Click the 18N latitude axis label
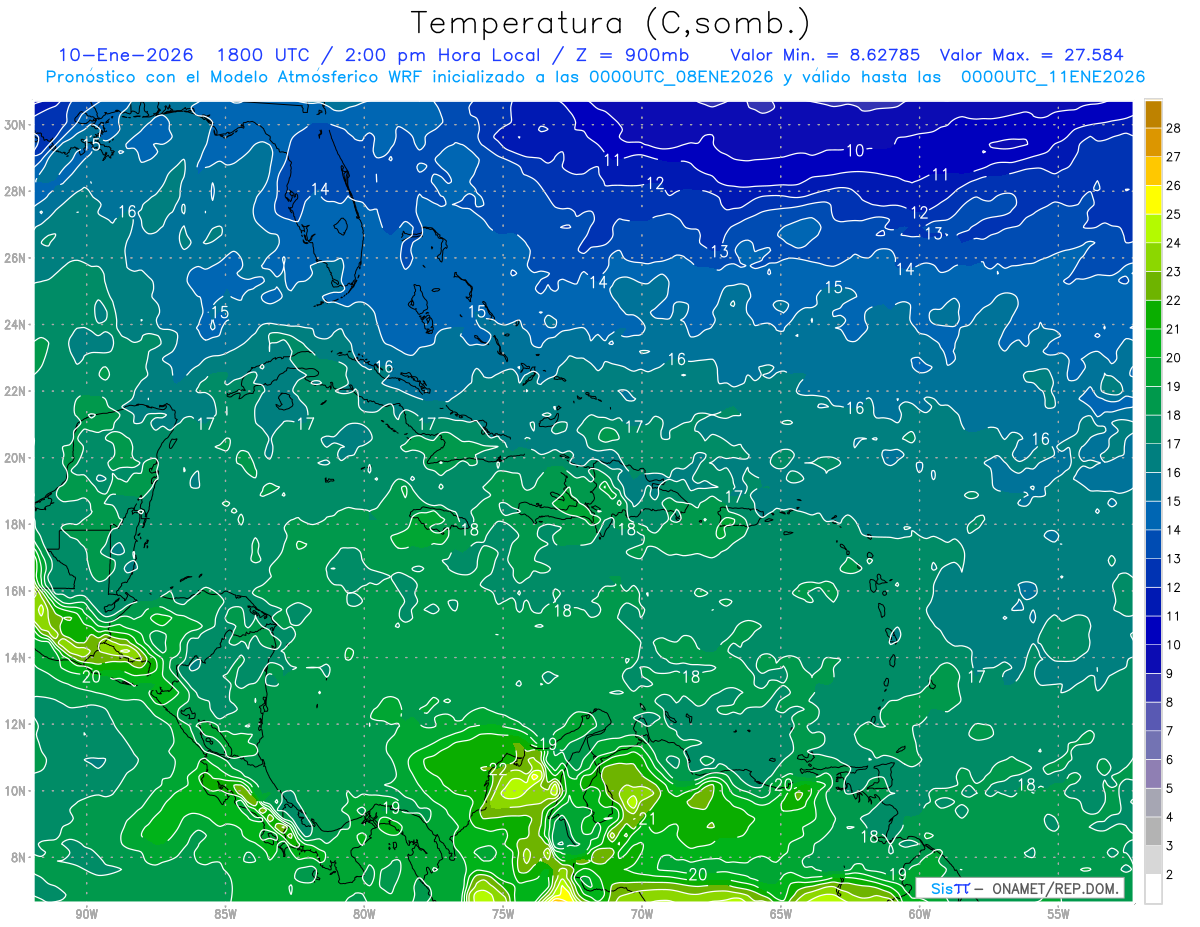The width and height of the screenshot is (1200, 927). [x=17, y=524]
